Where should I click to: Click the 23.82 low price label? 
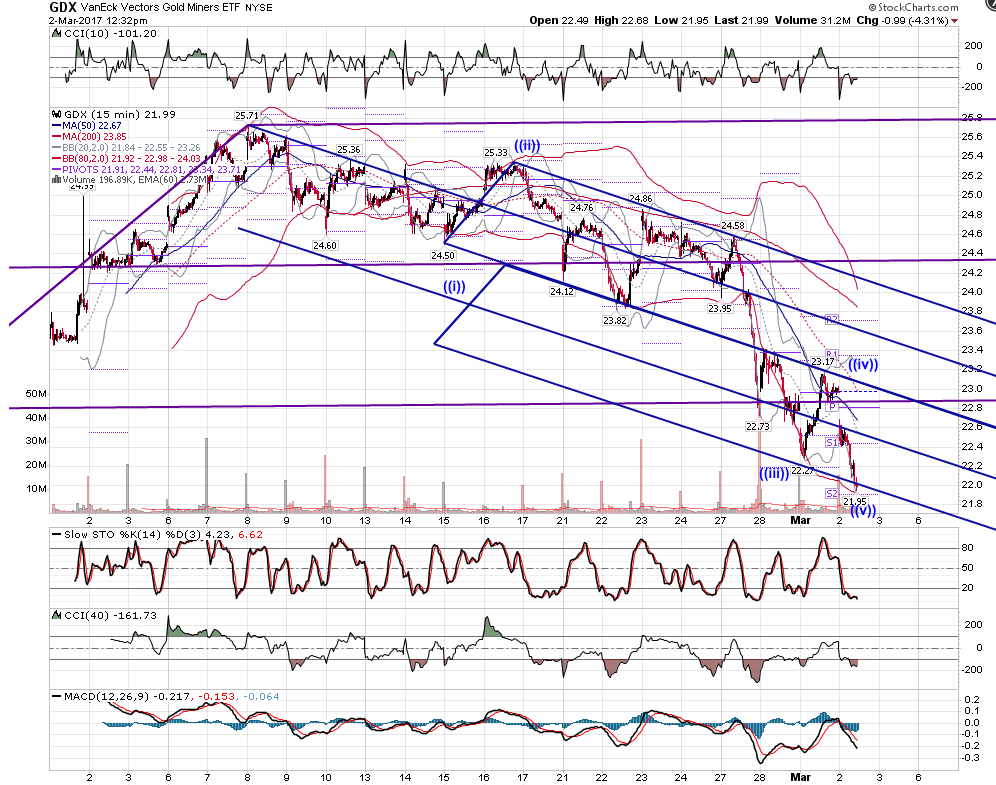tap(615, 321)
